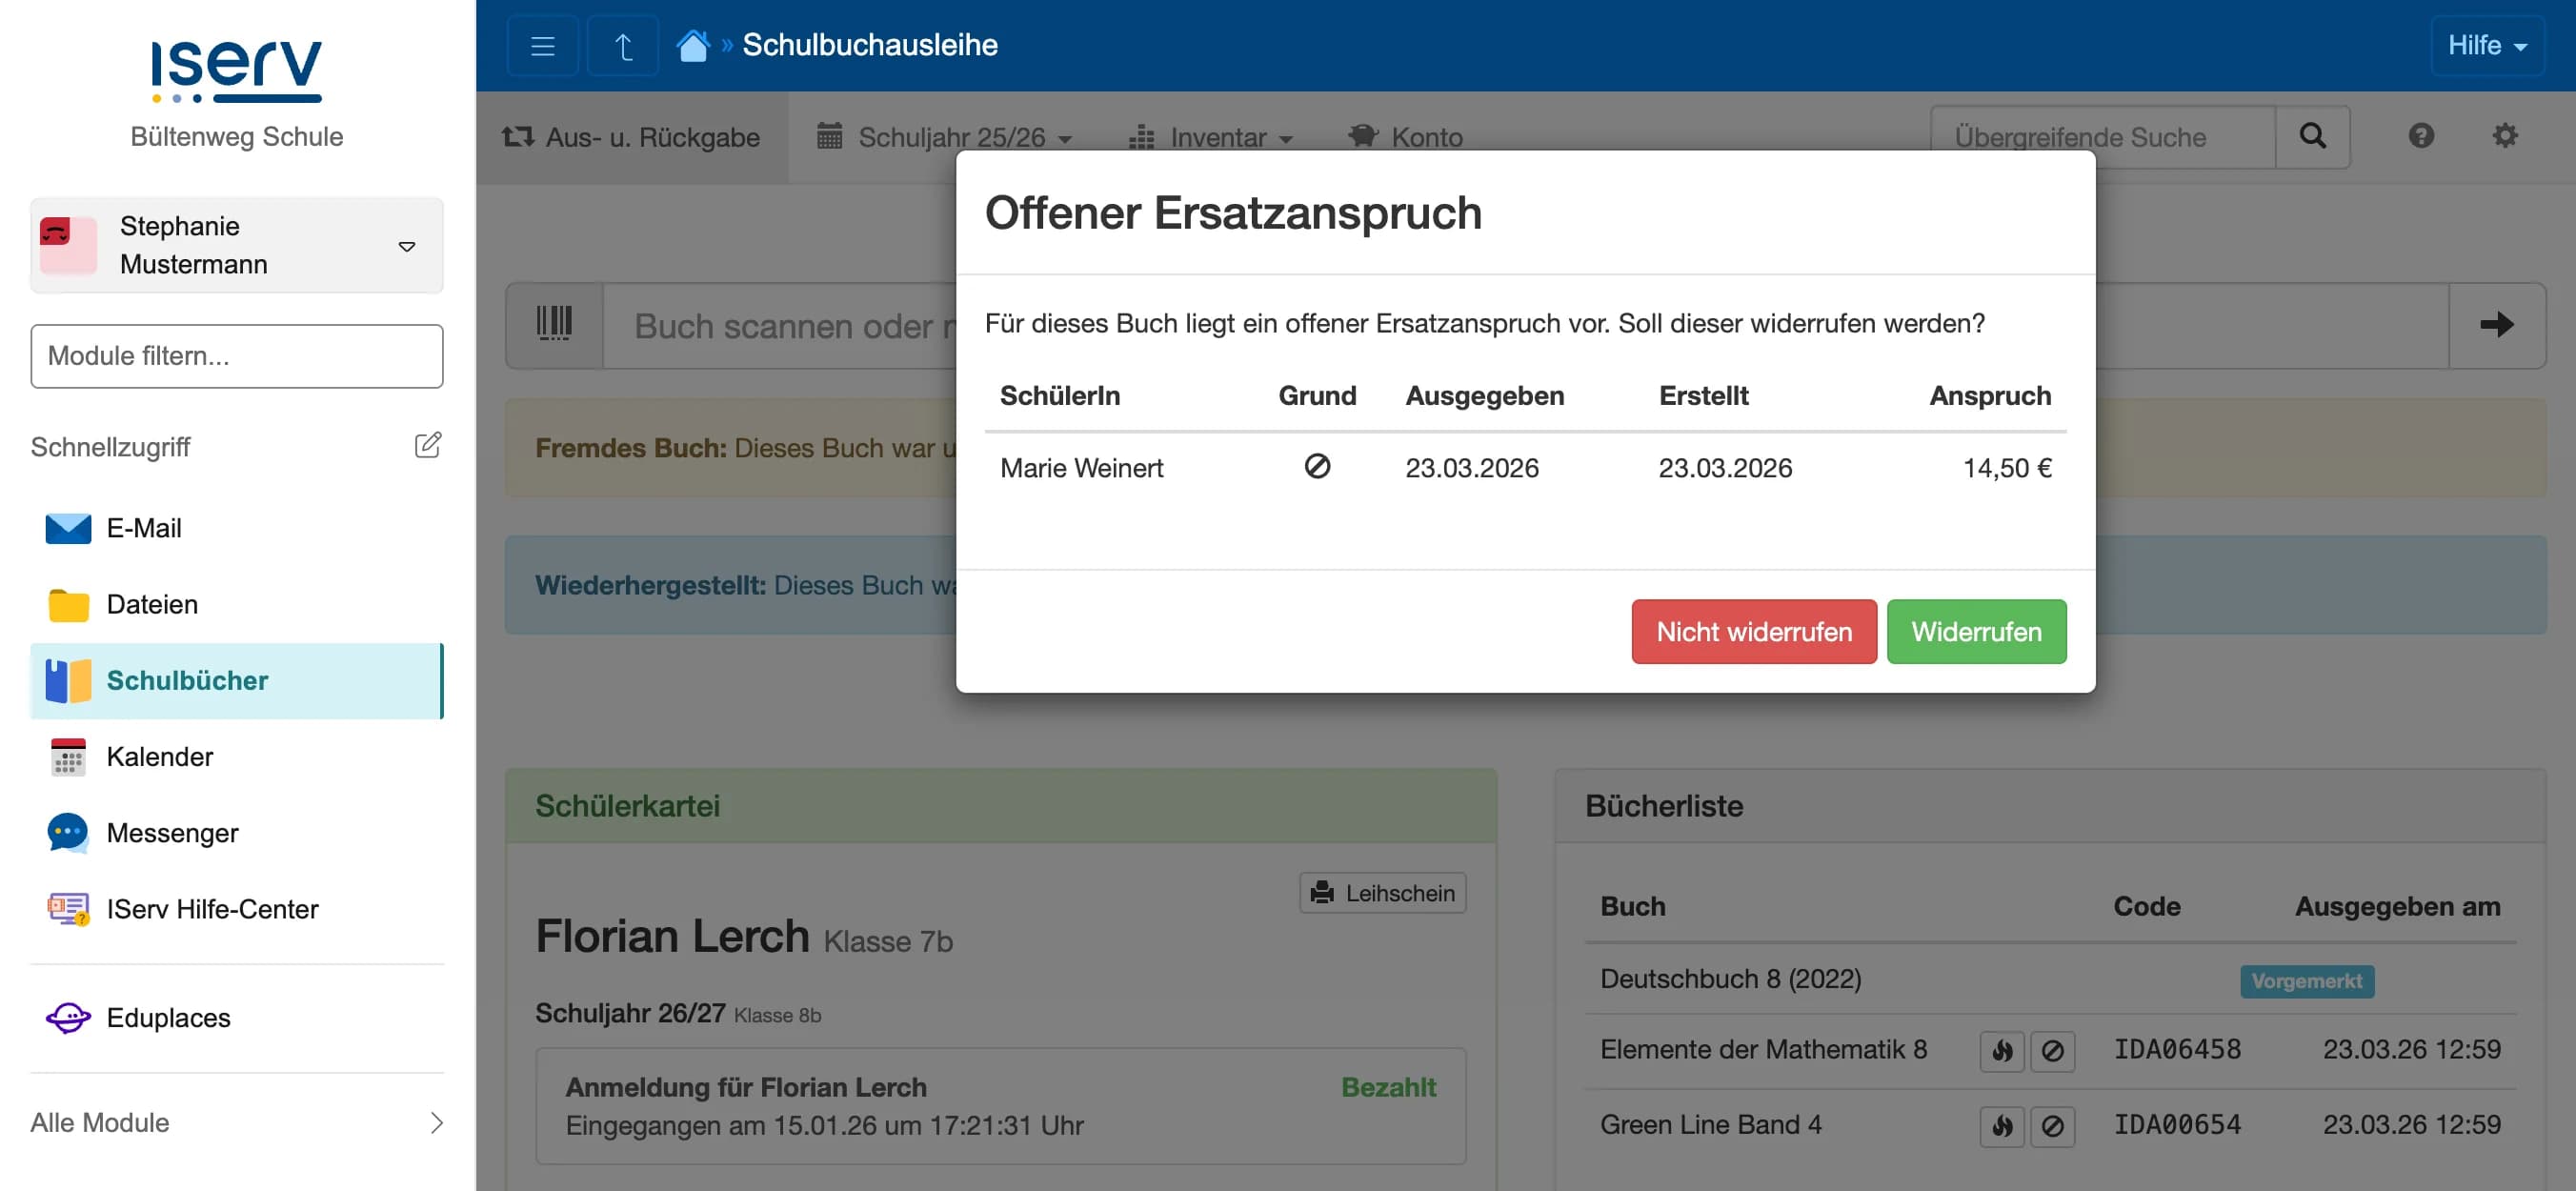Confirm revocation with the Widerrufen button
2576x1191 pixels.
coord(1975,631)
